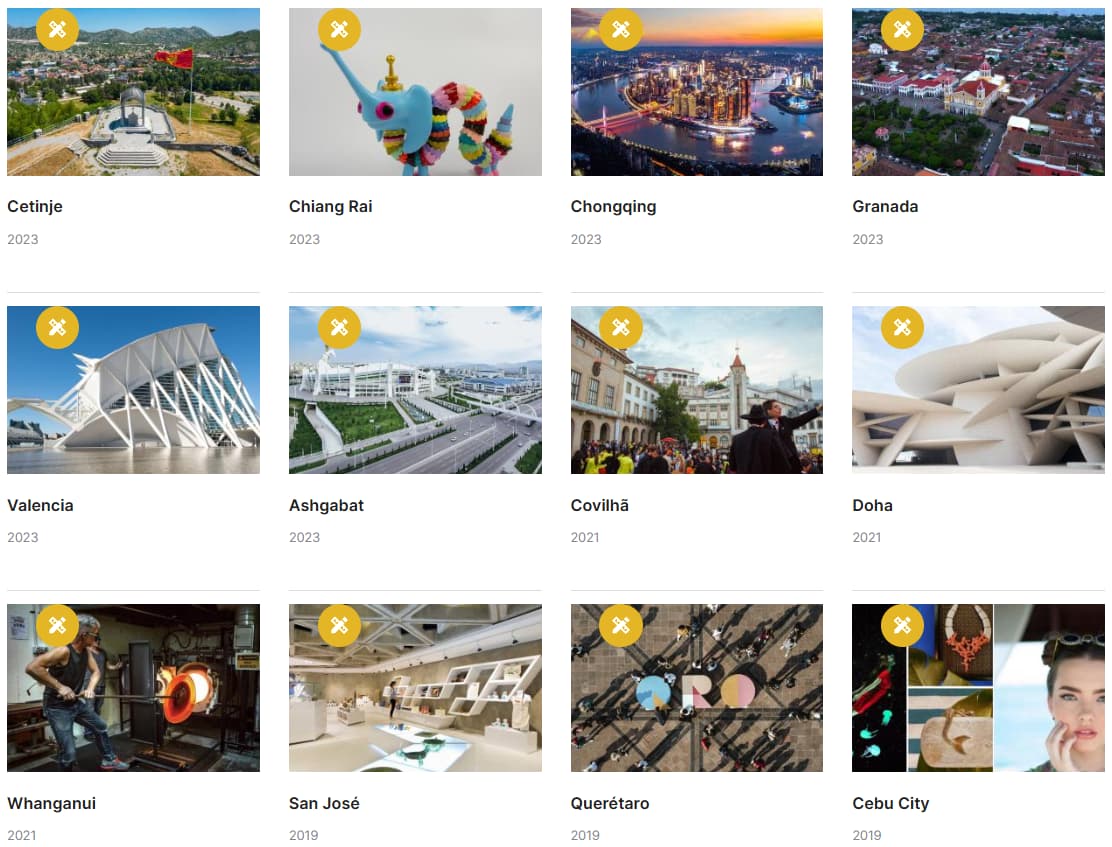Select the yellow badge on Ashgabat card
The height and width of the screenshot is (847, 1112).
[x=339, y=327]
